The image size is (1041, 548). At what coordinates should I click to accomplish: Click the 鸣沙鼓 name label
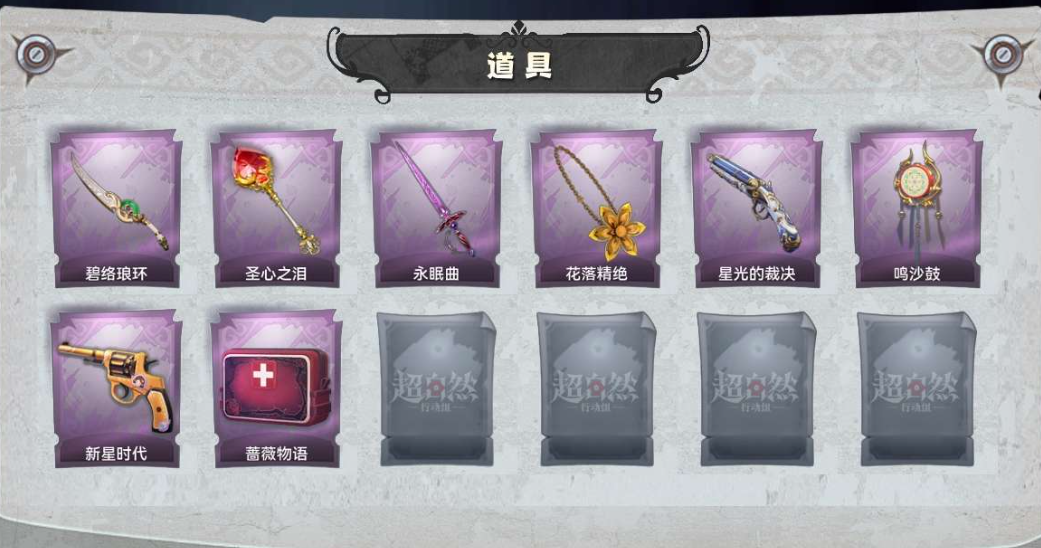point(917,273)
